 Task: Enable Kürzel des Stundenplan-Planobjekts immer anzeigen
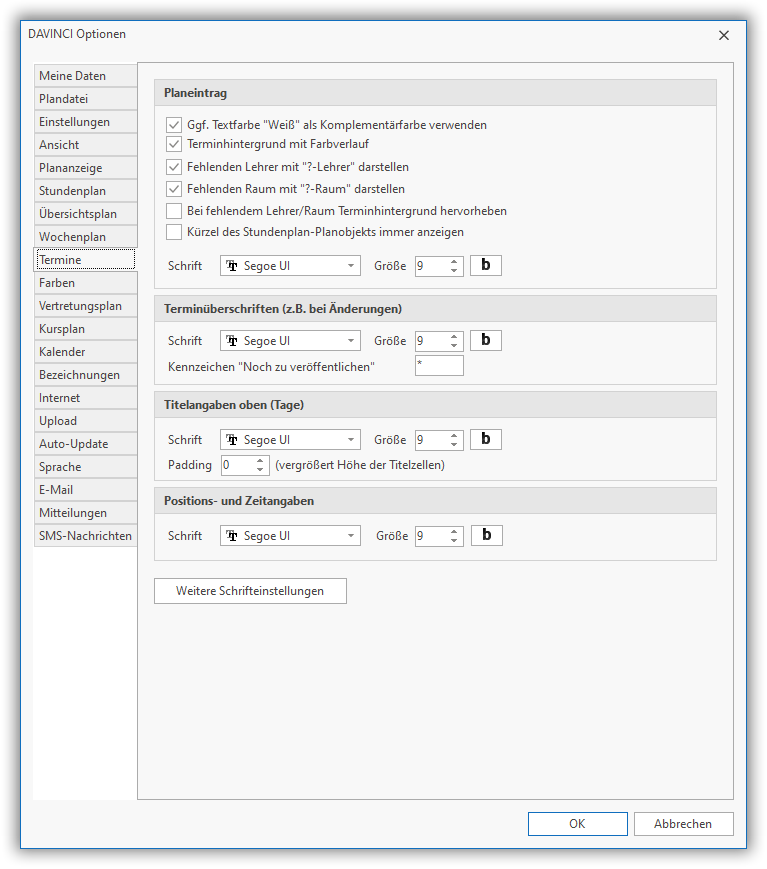point(175,232)
